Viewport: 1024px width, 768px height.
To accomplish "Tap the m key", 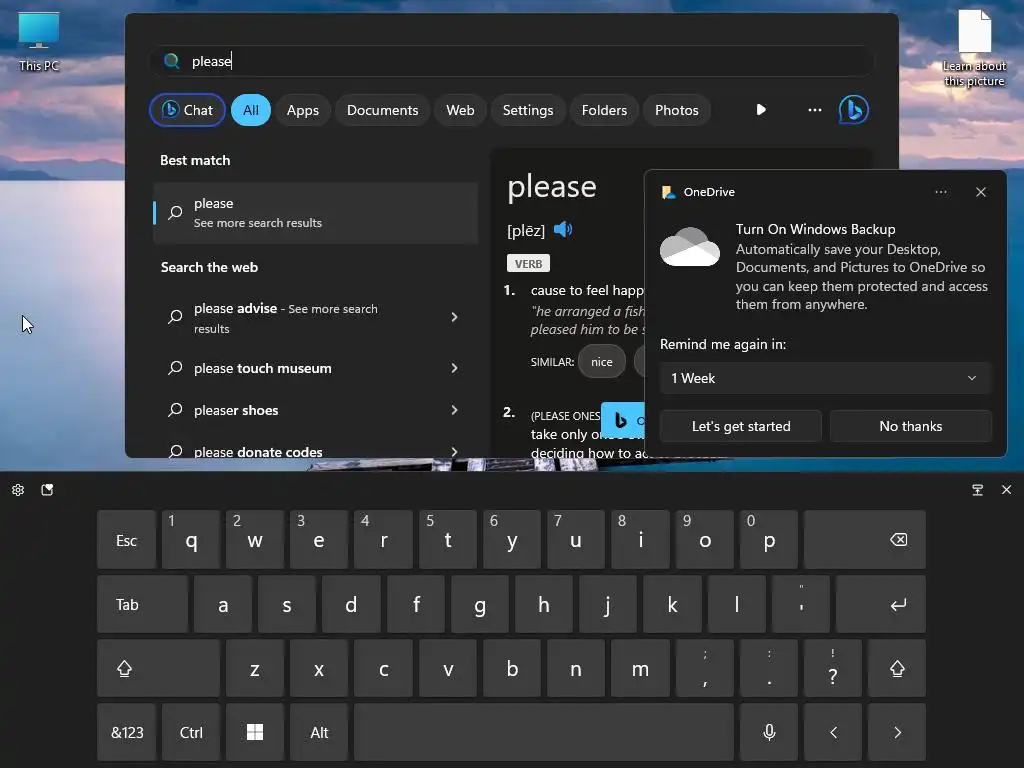I will [640, 669].
